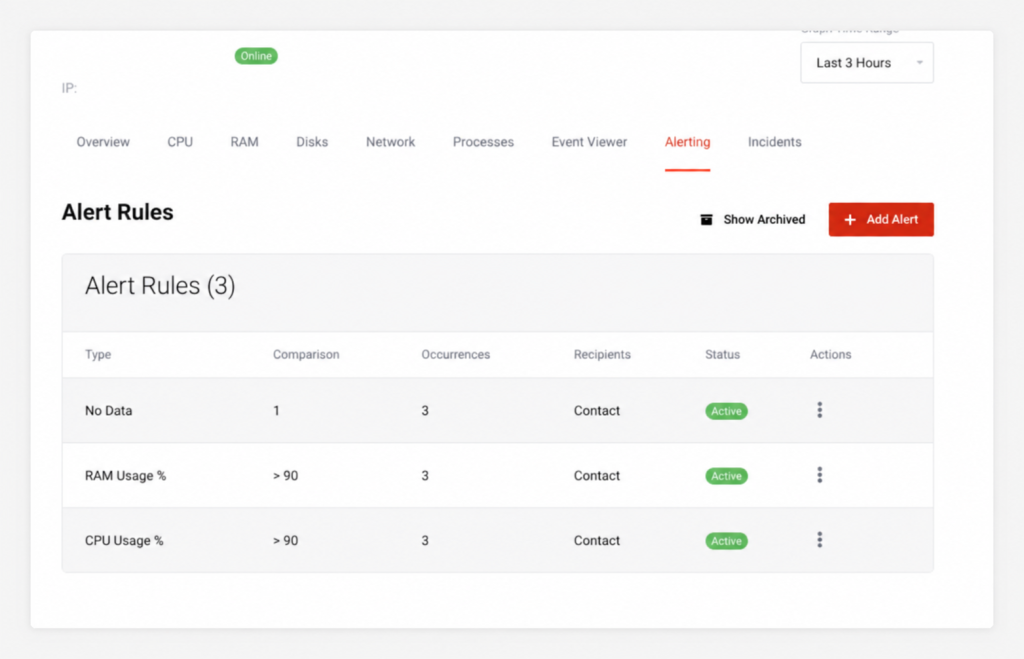This screenshot has width=1024, height=659.
Task: Open the CPU tab
Action: pos(180,142)
